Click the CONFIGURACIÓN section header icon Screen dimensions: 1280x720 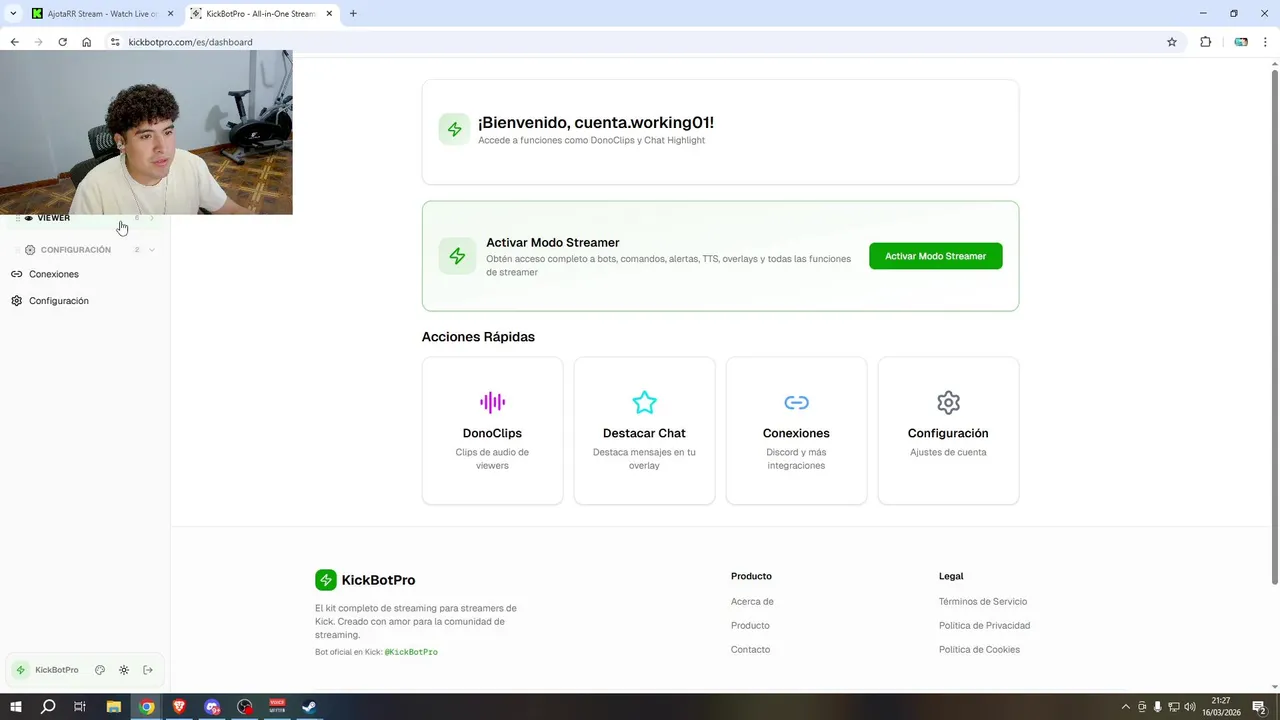[30, 250]
